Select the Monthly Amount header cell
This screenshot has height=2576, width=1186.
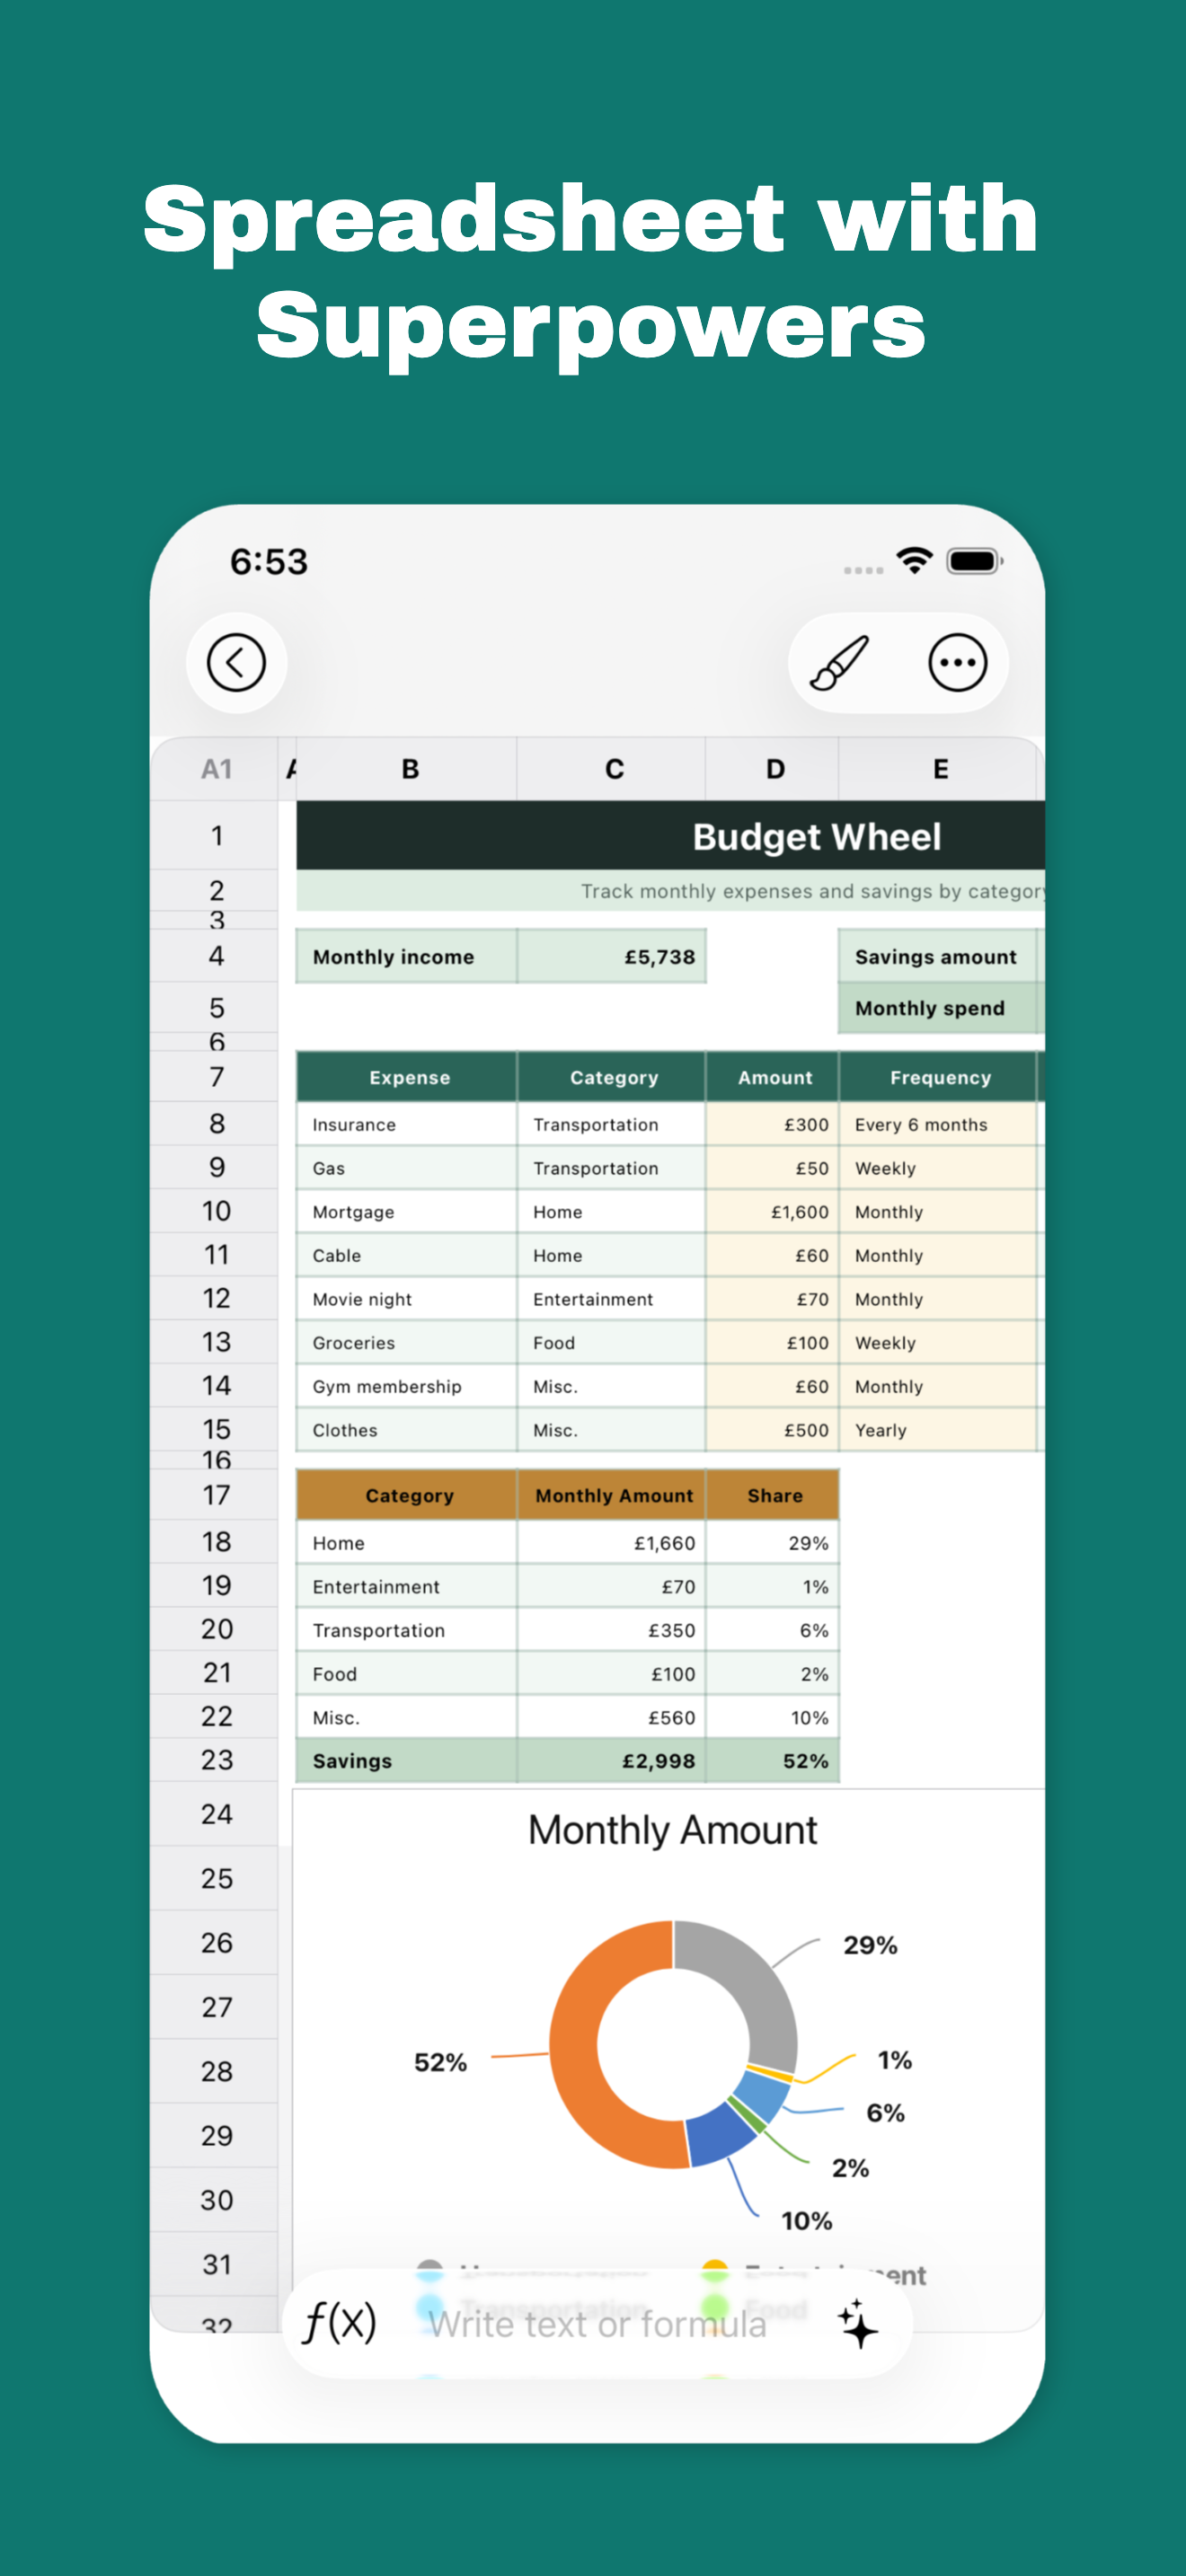click(x=612, y=1495)
